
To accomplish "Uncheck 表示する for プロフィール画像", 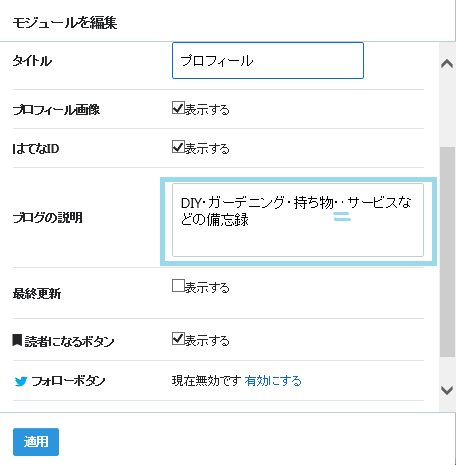I will click(178, 108).
